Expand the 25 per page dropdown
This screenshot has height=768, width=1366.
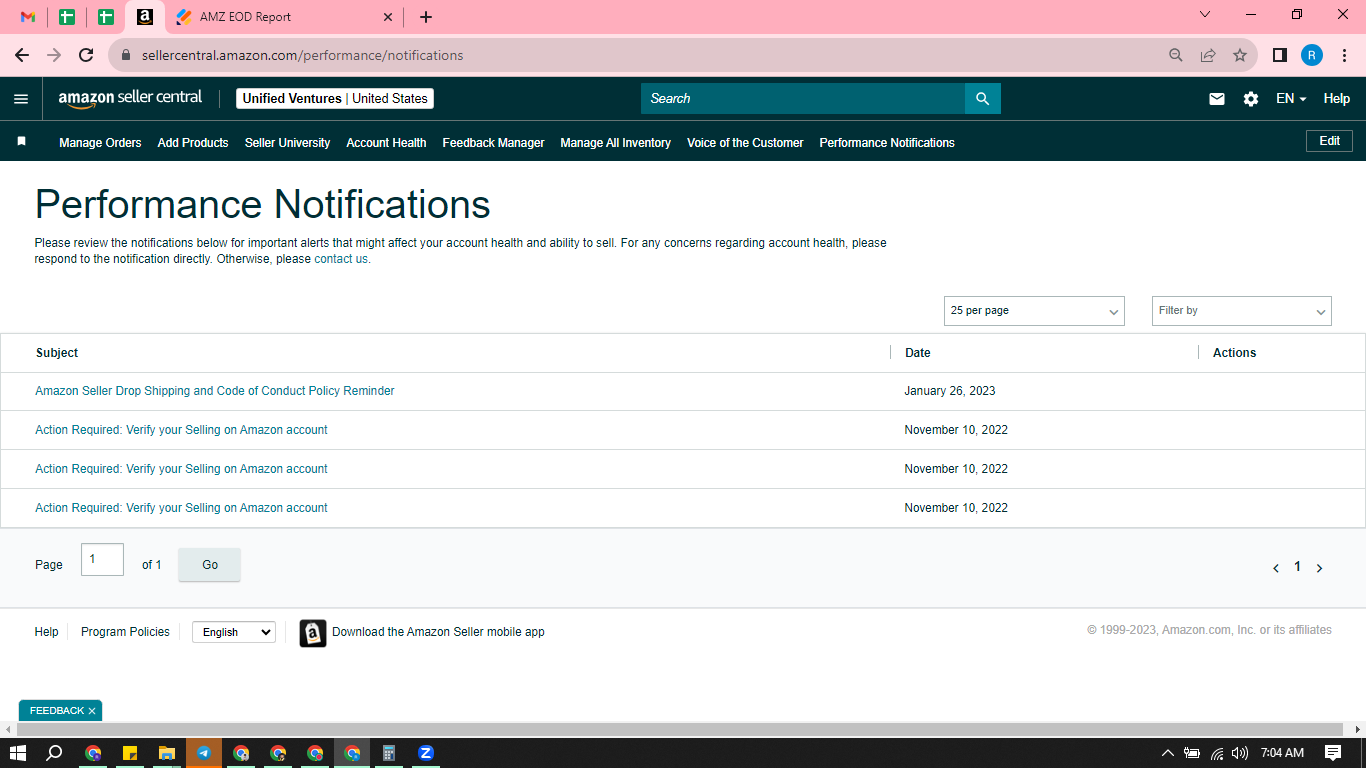point(1034,311)
